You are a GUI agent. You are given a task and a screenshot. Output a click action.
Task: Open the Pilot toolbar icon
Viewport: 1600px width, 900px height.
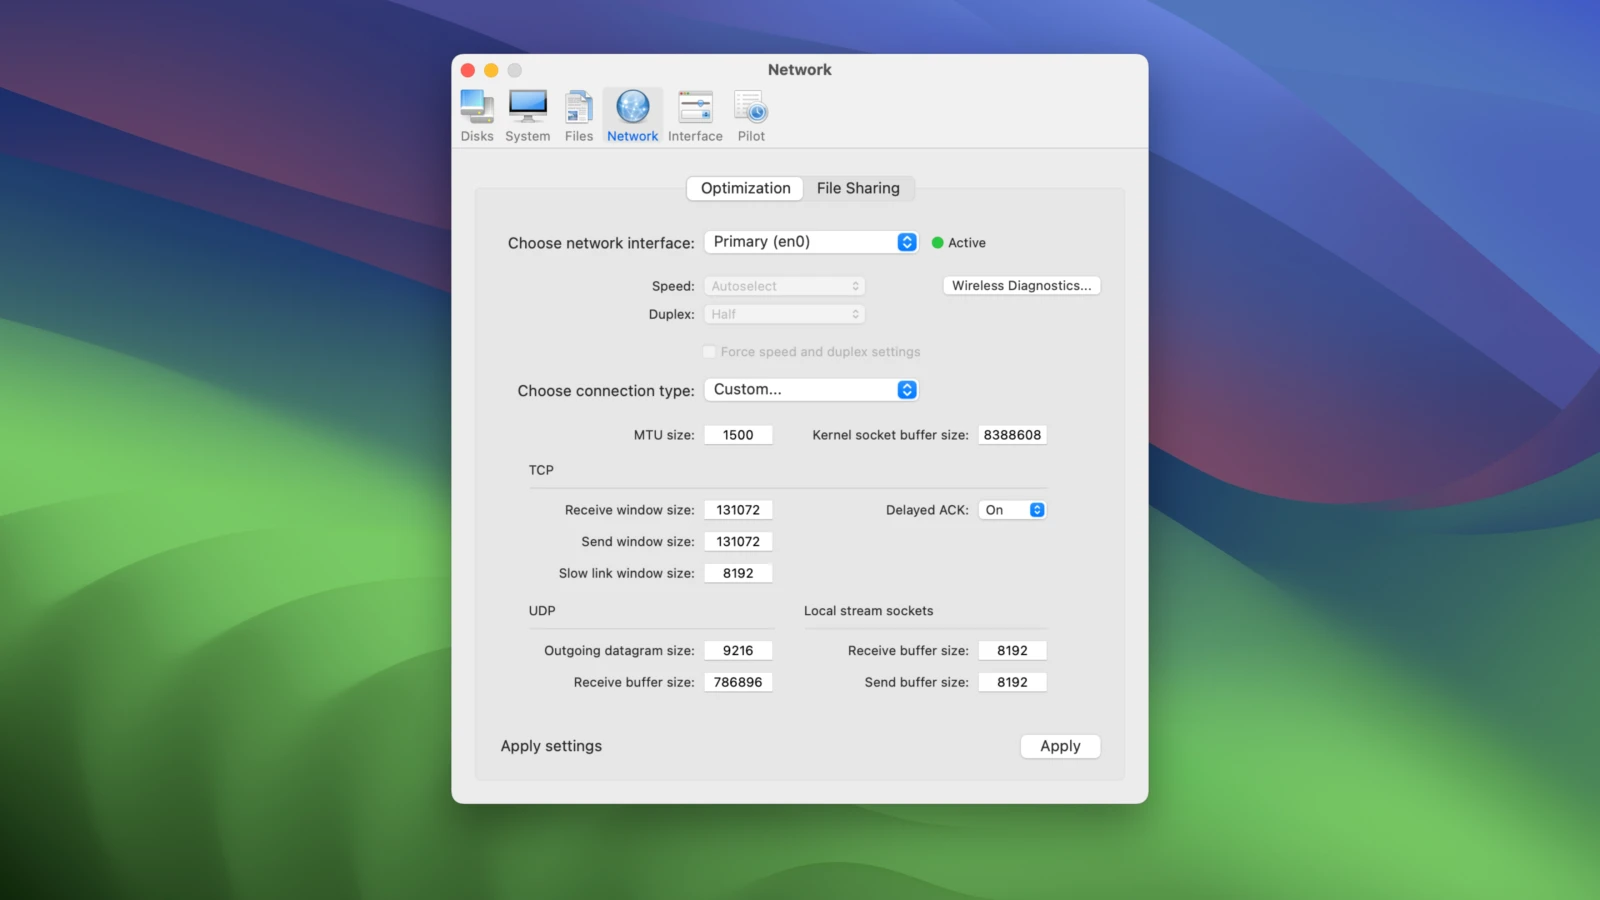[751, 108]
